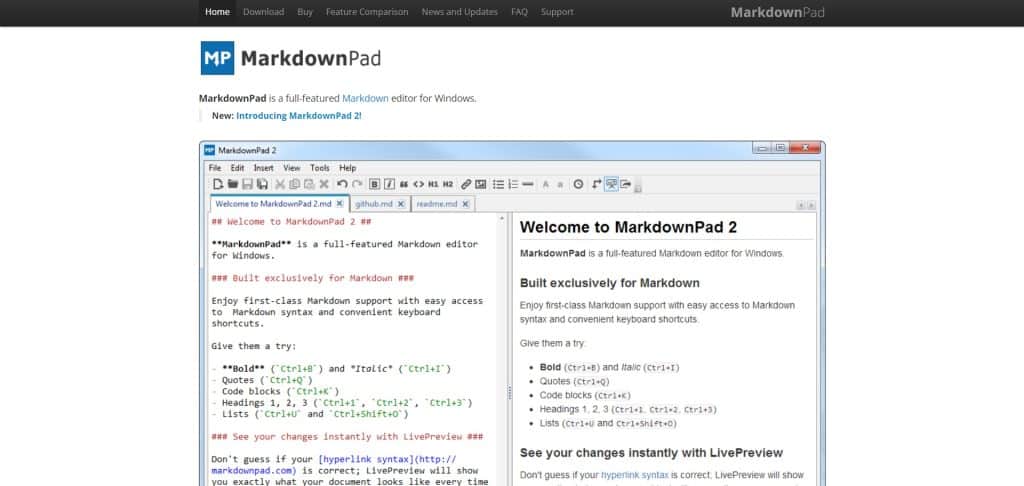Open the File menu in MarkdownPad
Screen dimensions: 1024x486
point(215,168)
